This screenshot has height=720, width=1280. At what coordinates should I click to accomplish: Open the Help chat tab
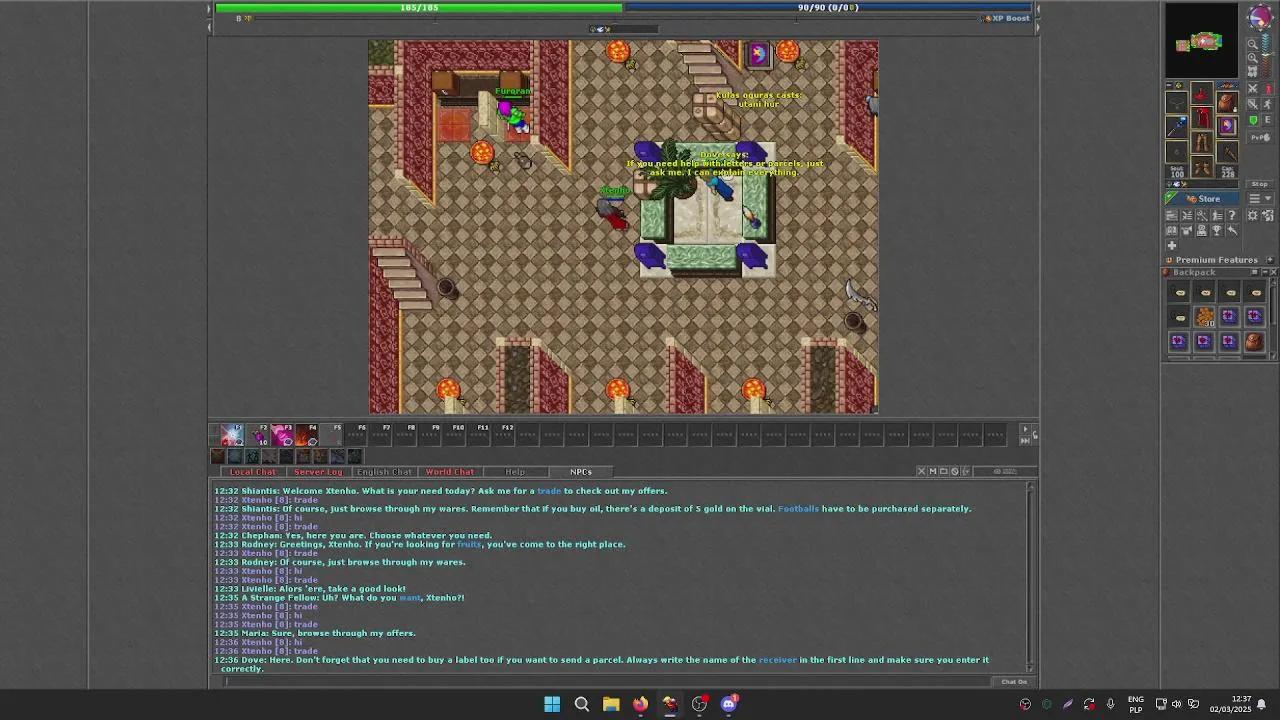515,472
